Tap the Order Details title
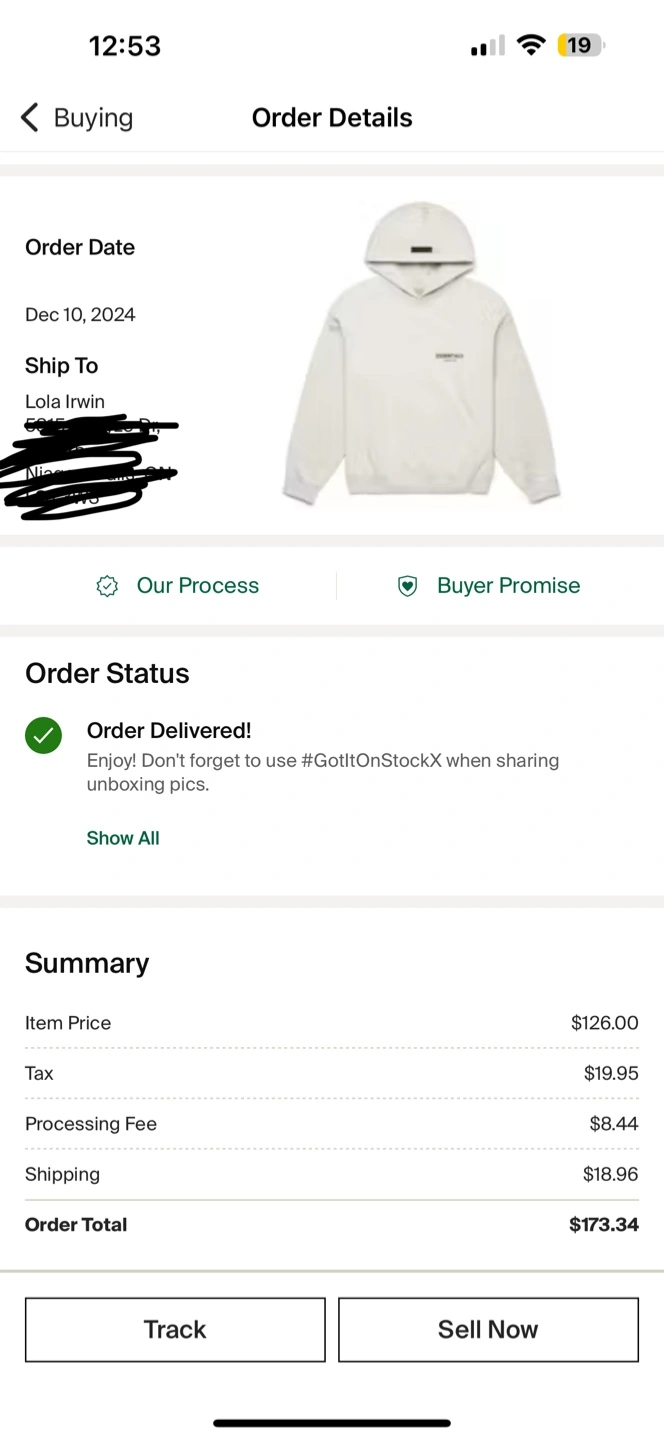This screenshot has height=1440, width=664. [x=332, y=118]
